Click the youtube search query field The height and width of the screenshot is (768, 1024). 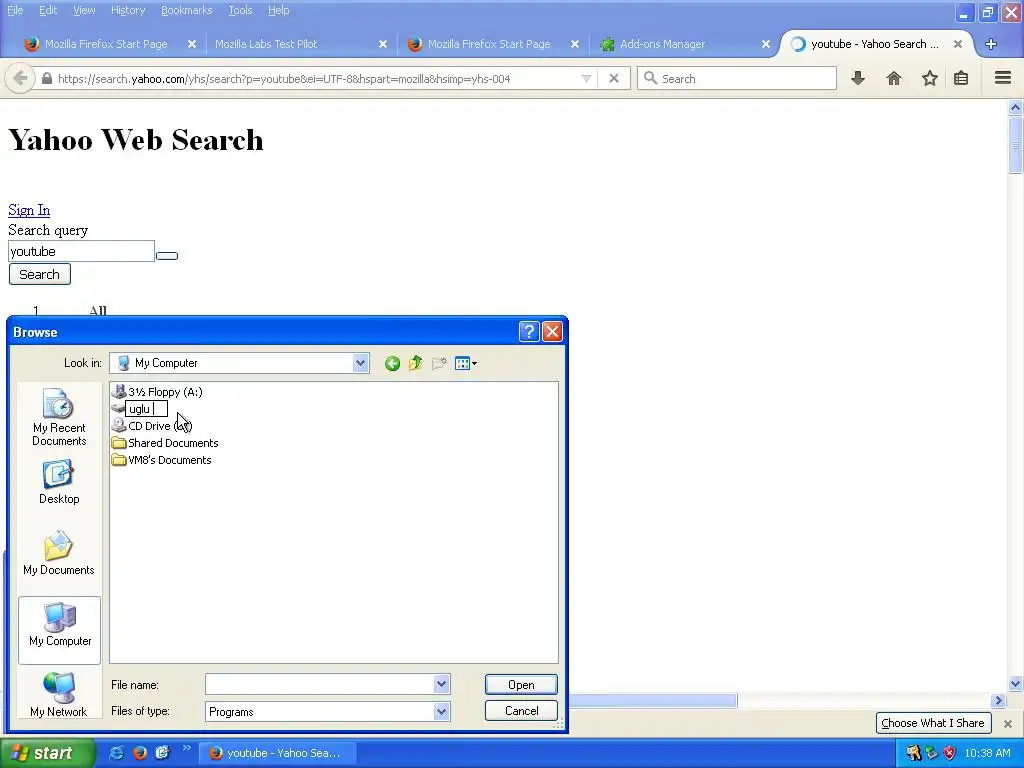coord(82,251)
